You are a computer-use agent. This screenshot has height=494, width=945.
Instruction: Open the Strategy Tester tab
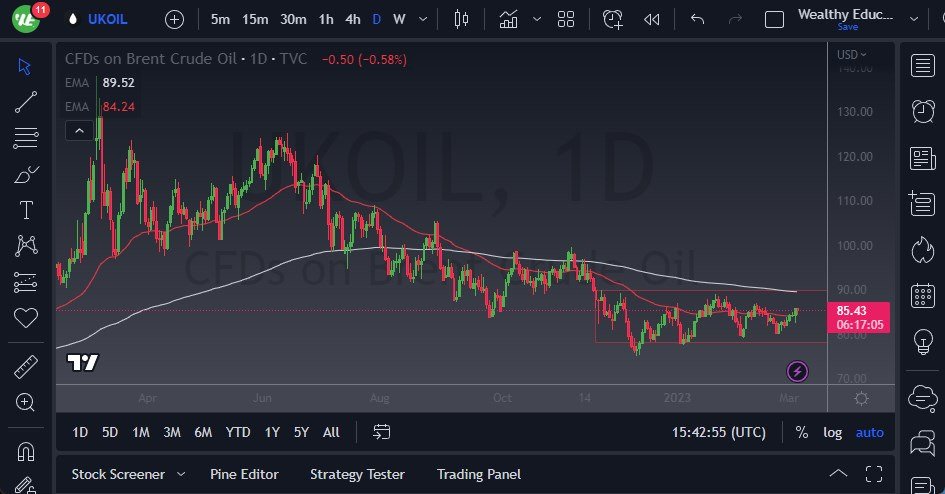click(x=357, y=474)
